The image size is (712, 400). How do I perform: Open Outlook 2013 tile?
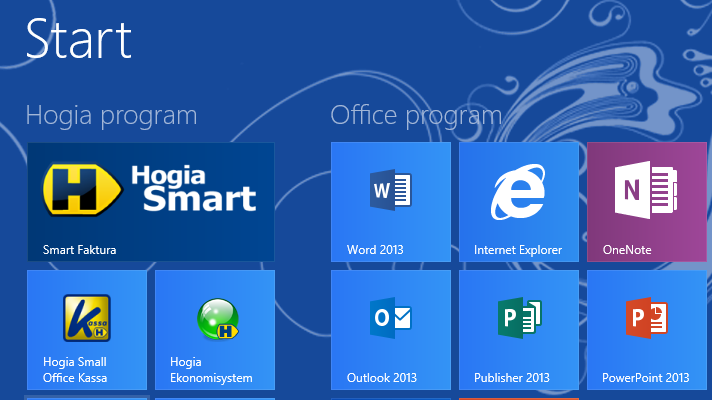391,330
